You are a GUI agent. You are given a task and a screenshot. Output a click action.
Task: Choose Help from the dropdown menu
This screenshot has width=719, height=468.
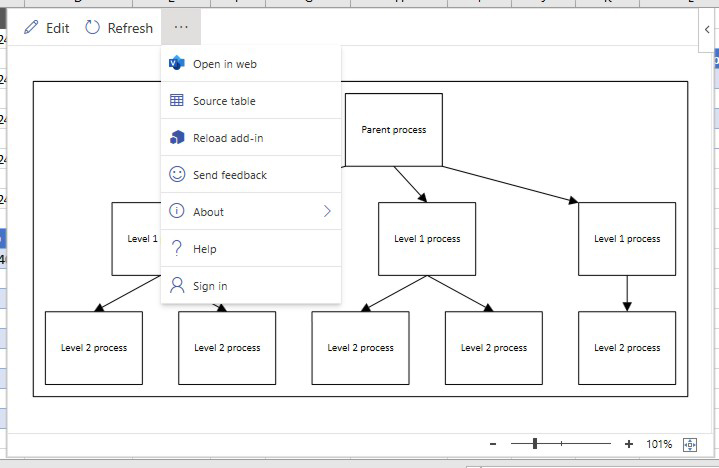click(251, 248)
